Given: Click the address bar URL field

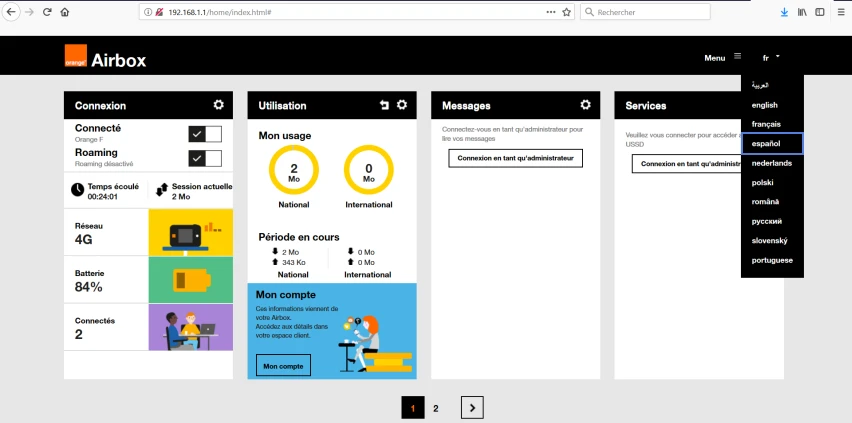Looking at the screenshot, I should pos(355,12).
